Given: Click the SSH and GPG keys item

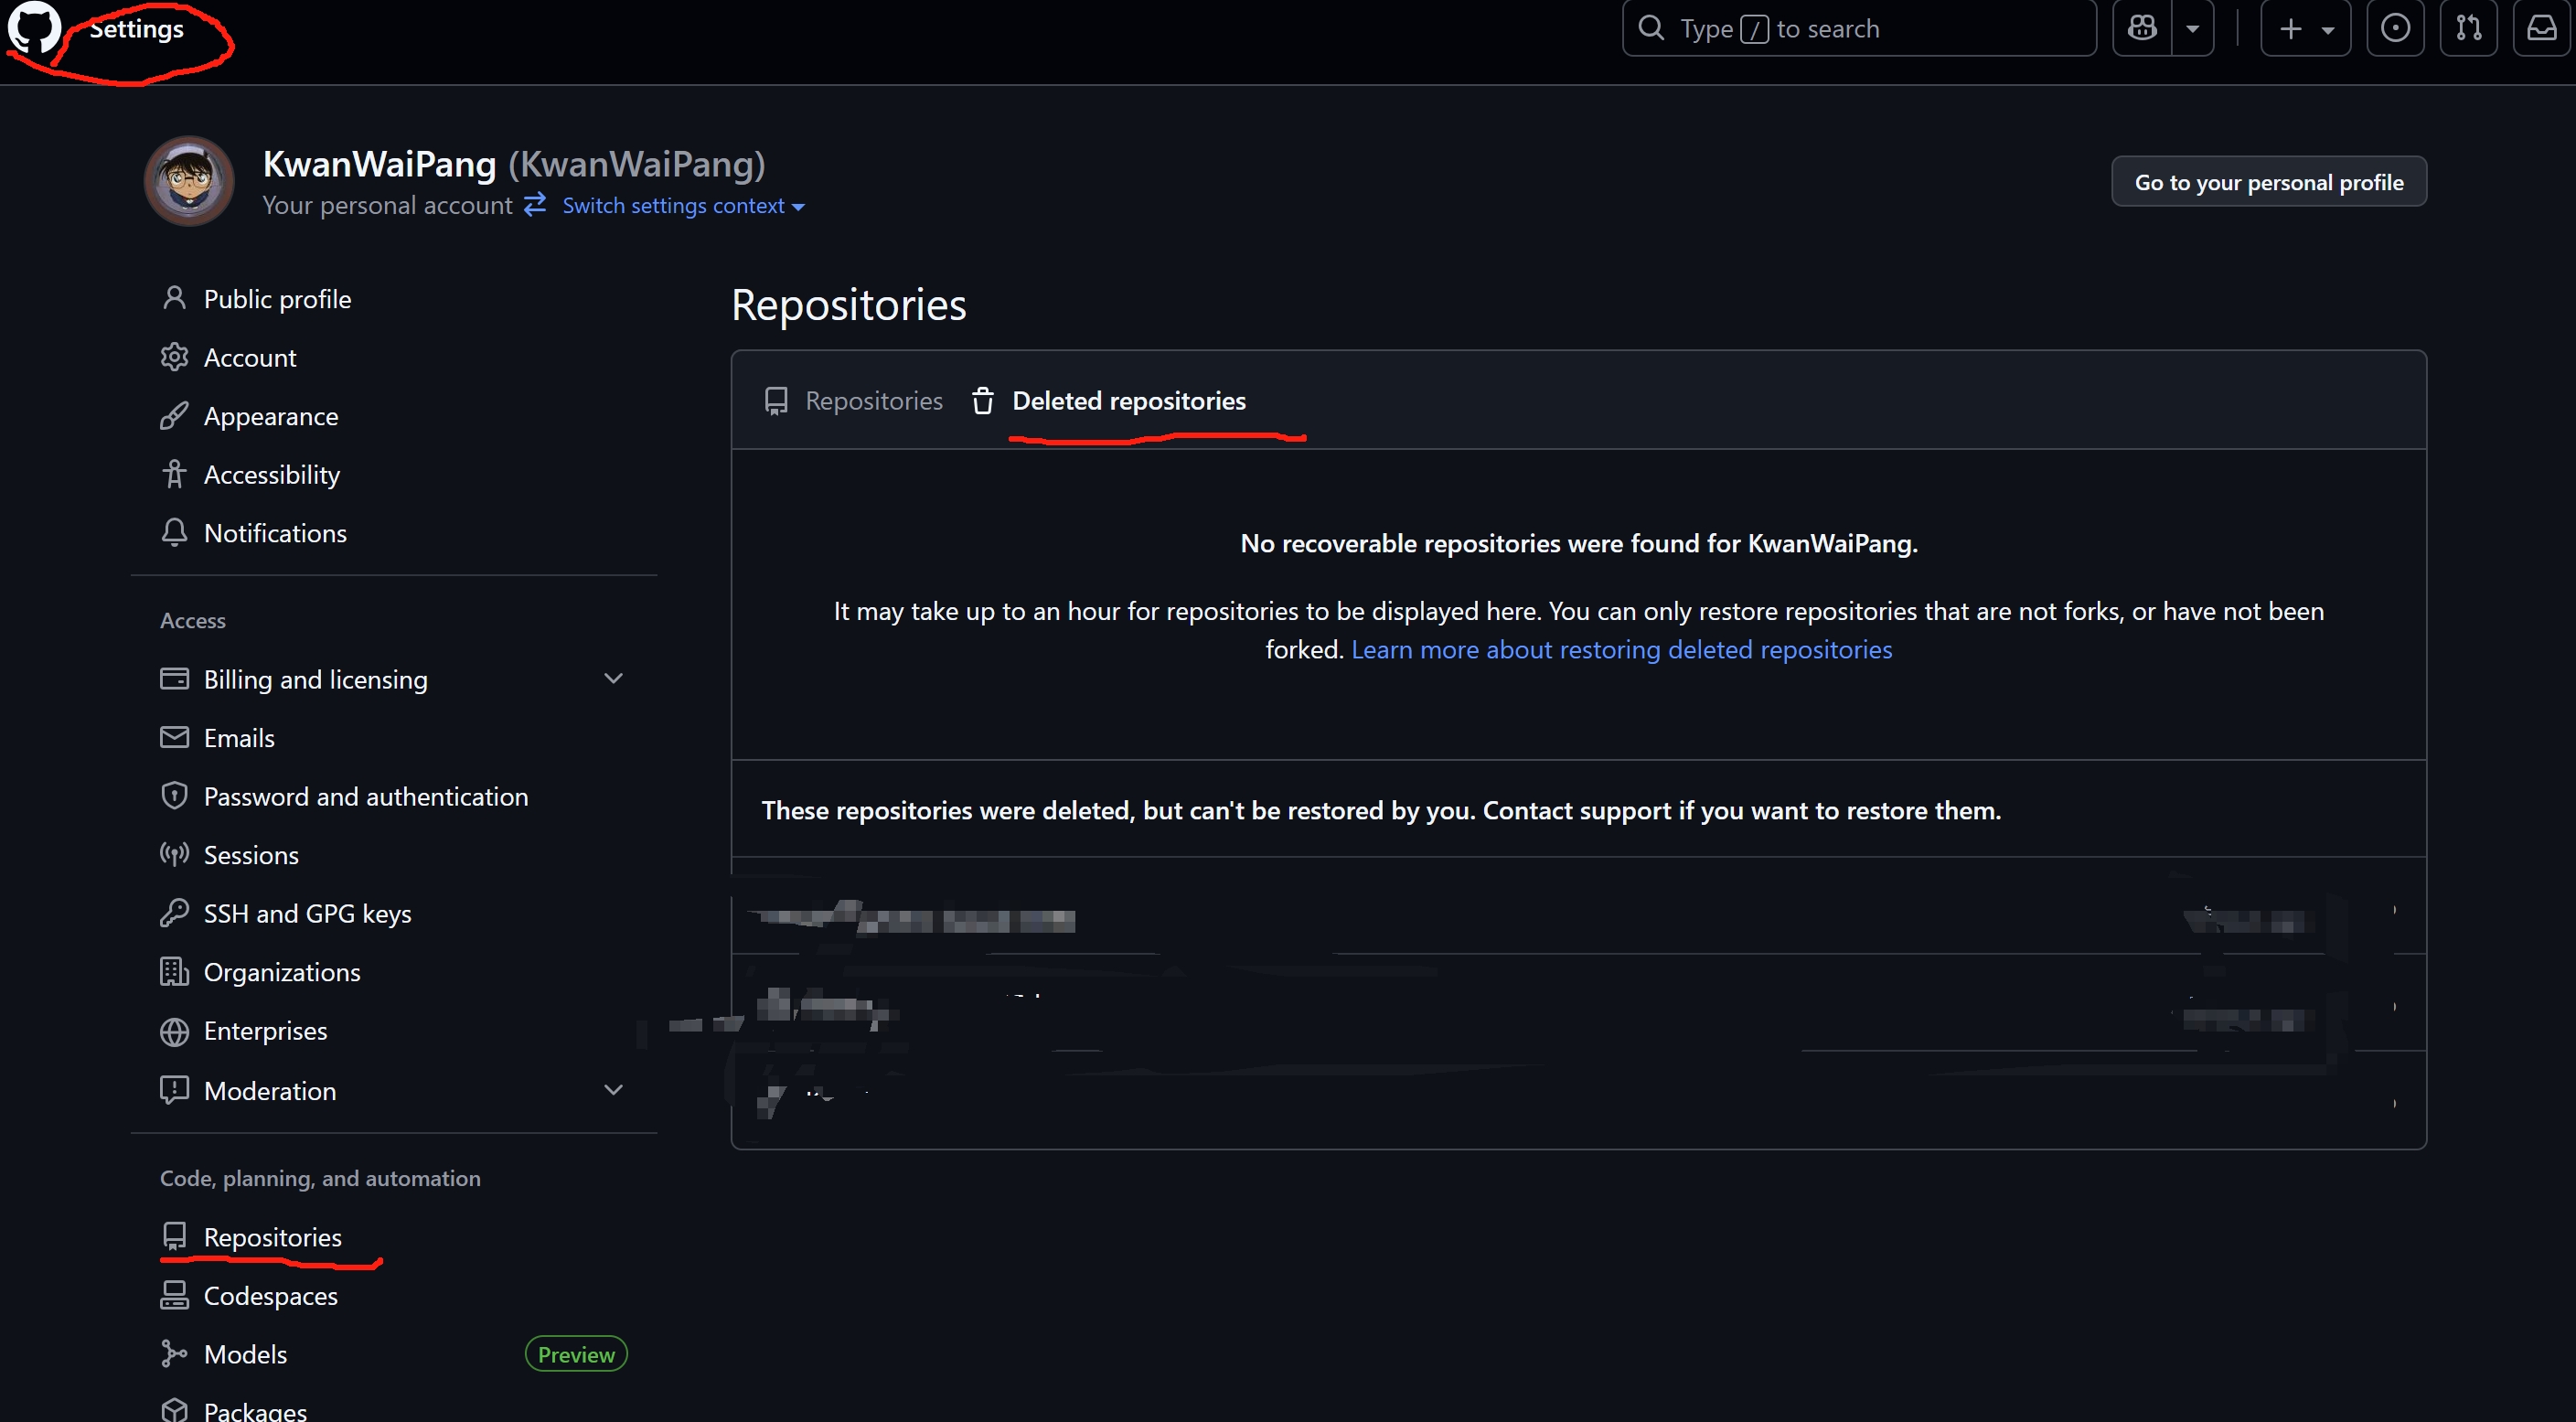Looking at the screenshot, I should (307, 913).
